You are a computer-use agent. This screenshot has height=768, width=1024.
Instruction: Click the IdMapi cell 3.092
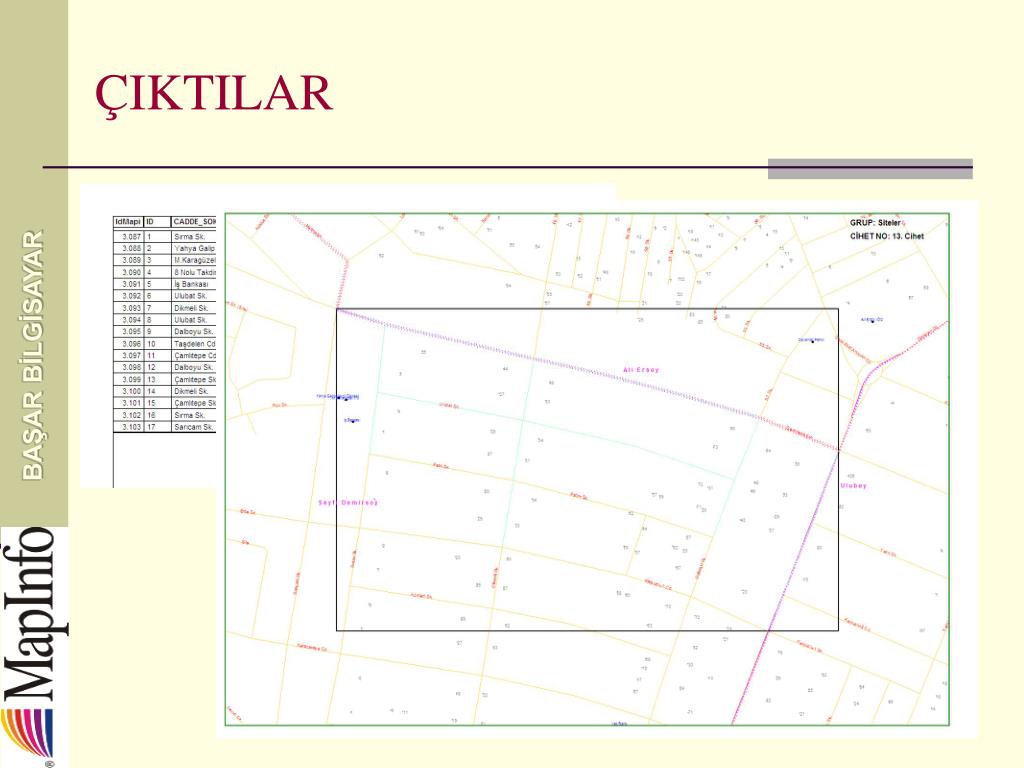point(128,296)
